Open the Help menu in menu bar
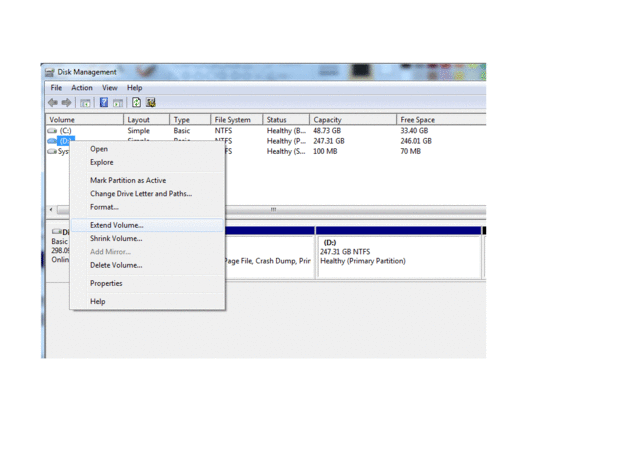Image resolution: width=620 pixels, height=465 pixels. click(134, 88)
